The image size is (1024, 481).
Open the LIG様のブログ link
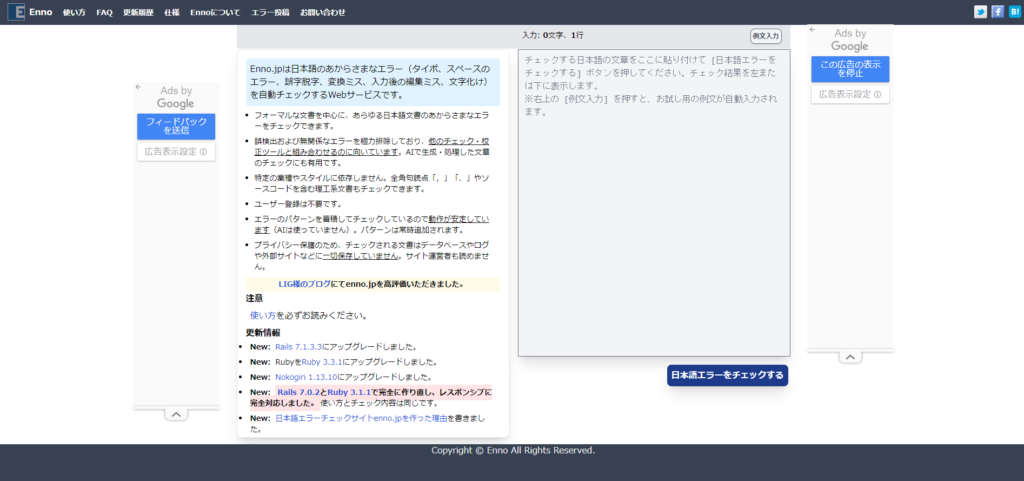303,284
